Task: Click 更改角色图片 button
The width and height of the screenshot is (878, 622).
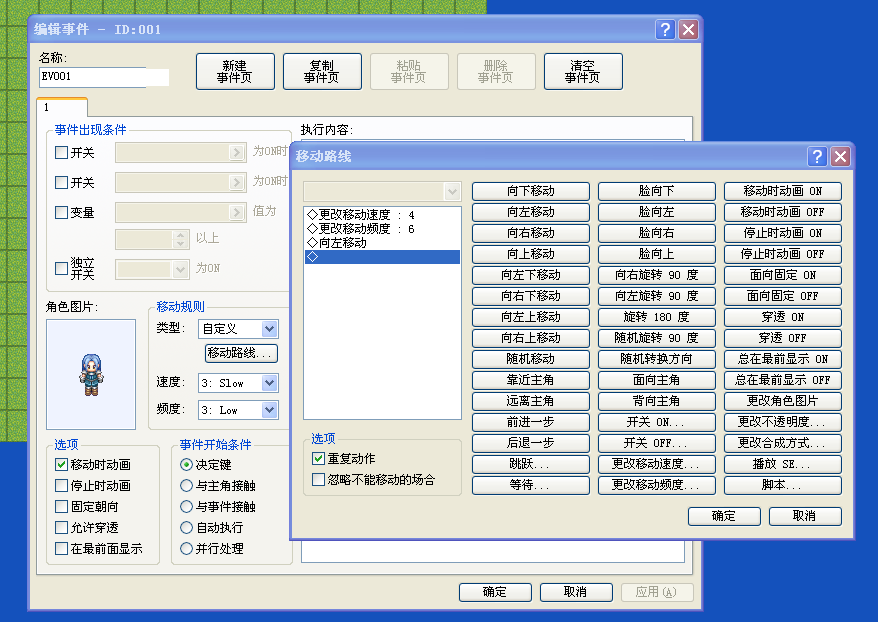Action: pos(783,401)
